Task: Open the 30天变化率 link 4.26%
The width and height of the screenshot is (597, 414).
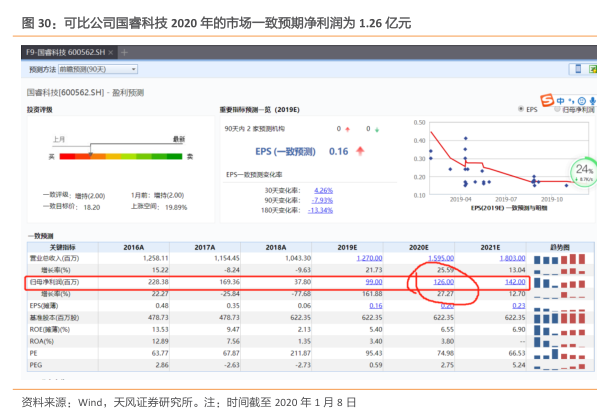Action: pos(323,190)
